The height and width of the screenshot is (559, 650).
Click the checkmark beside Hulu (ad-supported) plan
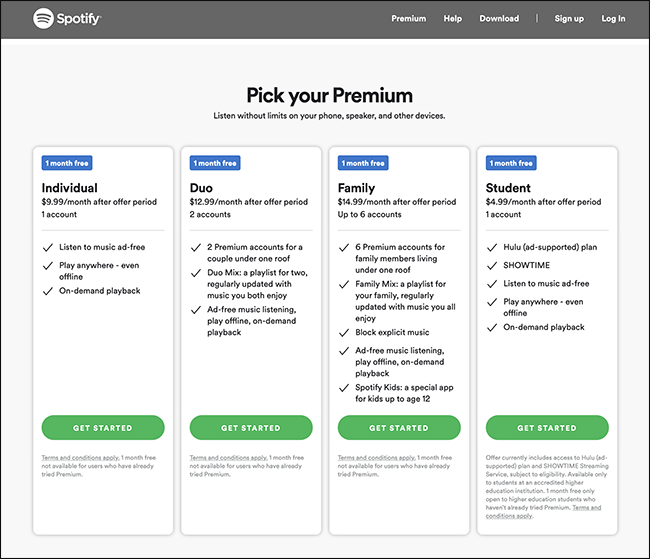click(x=492, y=247)
